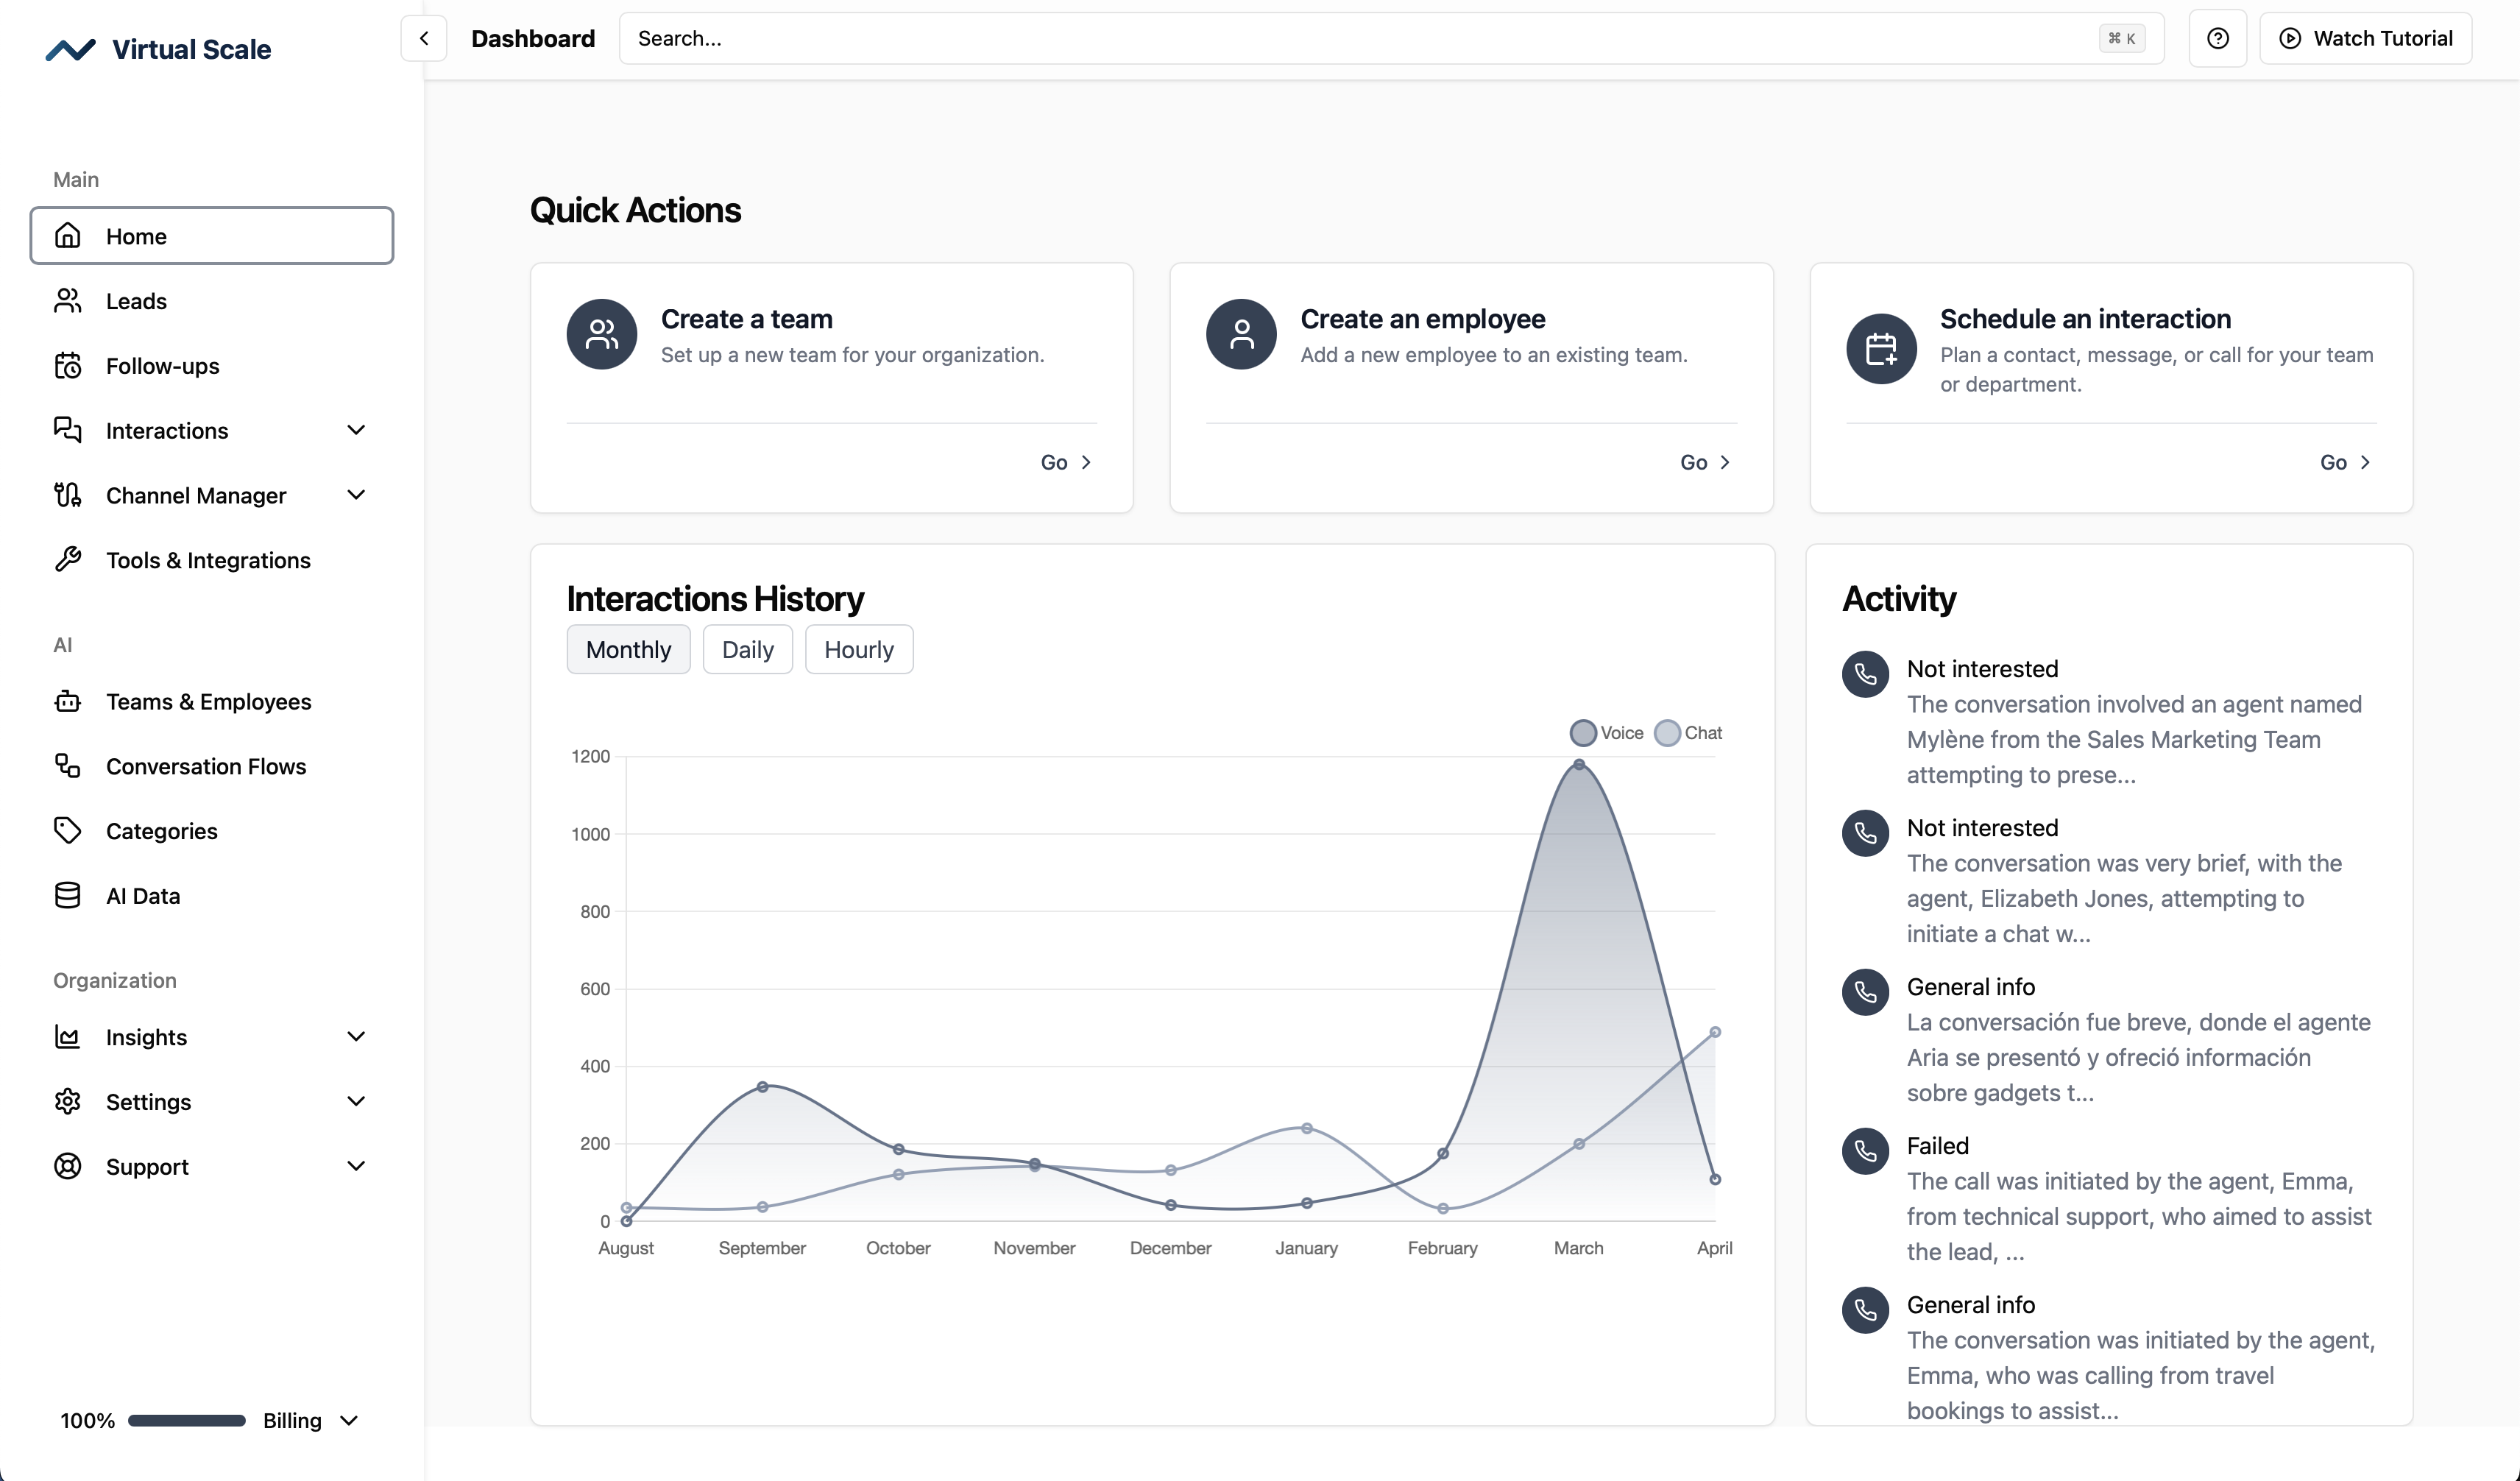Click the Create a team circular icon
Screen dimensions: 2520x1481
click(601, 334)
